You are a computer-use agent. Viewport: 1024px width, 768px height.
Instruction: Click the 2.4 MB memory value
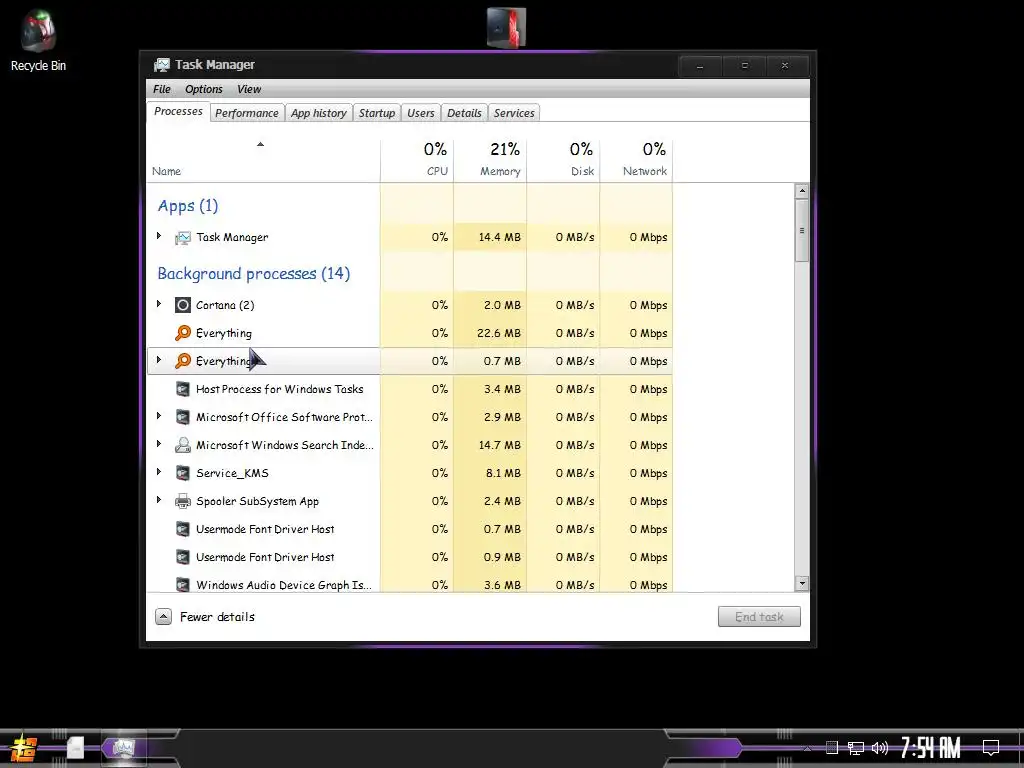click(502, 502)
